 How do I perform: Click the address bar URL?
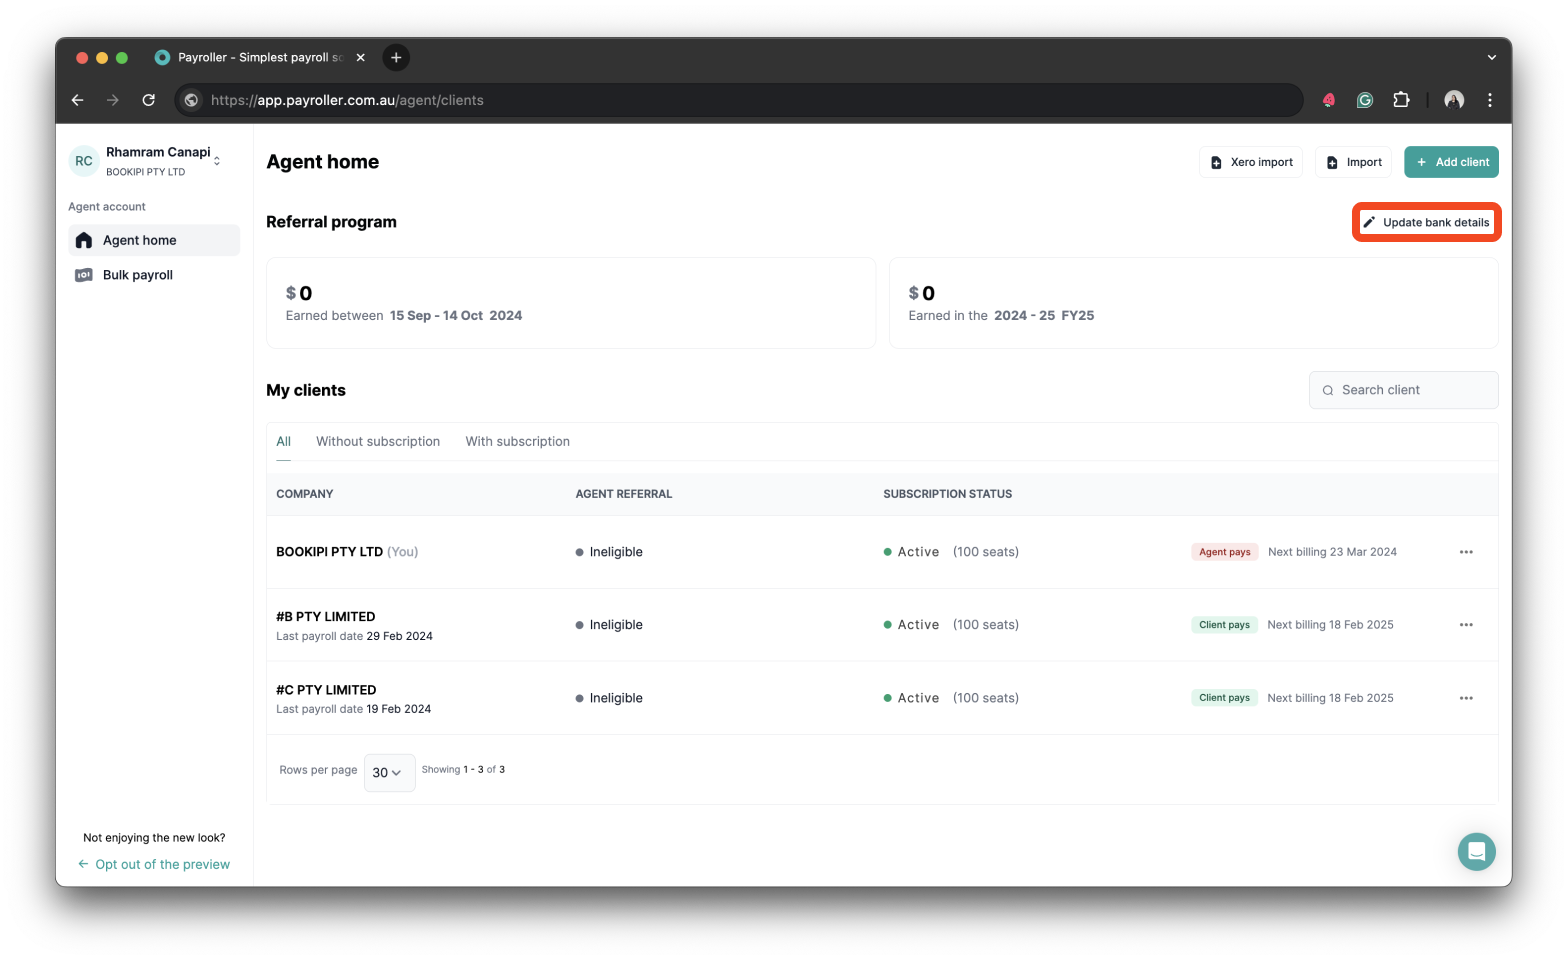[x=347, y=100]
